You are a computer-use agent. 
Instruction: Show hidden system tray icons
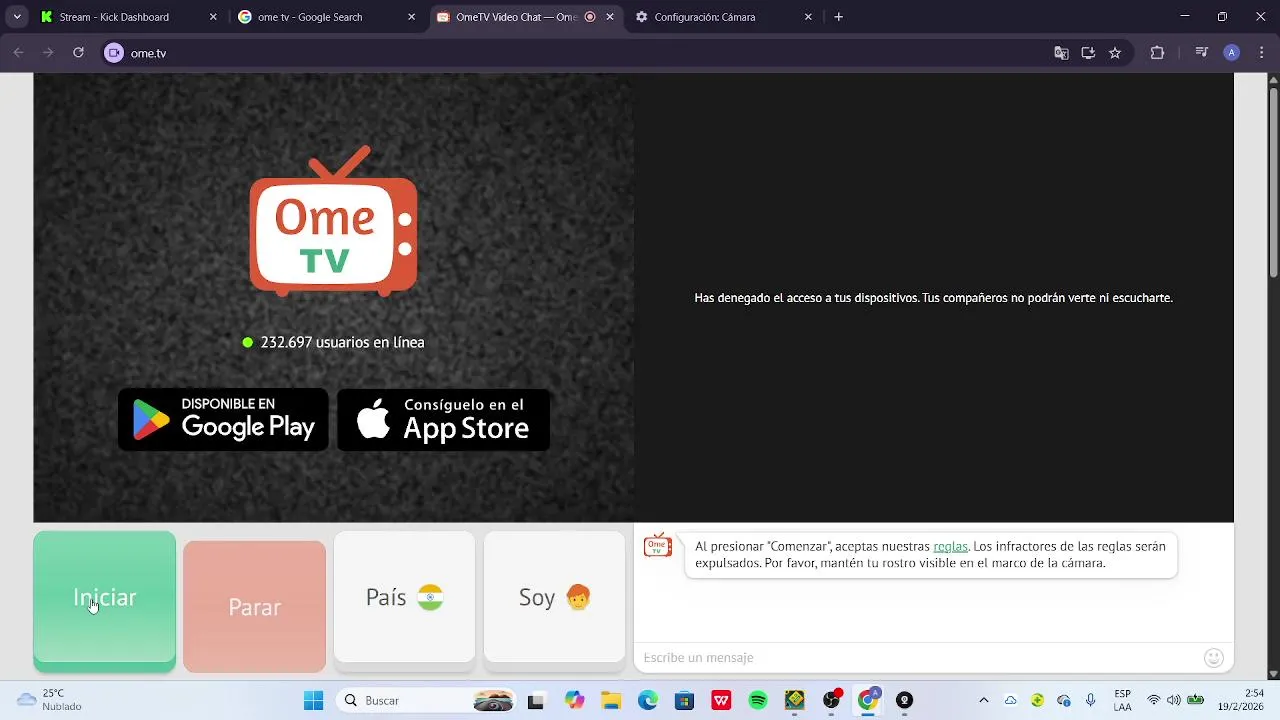coord(984,700)
